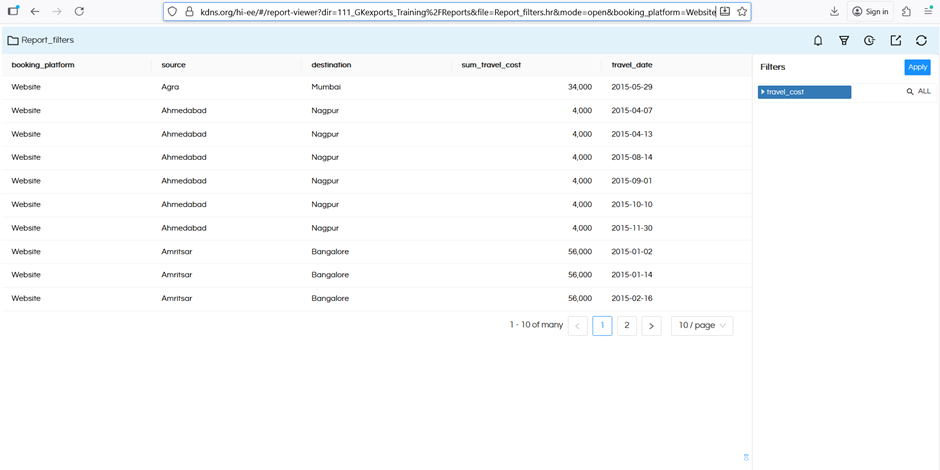This screenshot has height=470, width=940.
Task: Go to page 2 of results
Action: pyautogui.click(x=627, y=326)
